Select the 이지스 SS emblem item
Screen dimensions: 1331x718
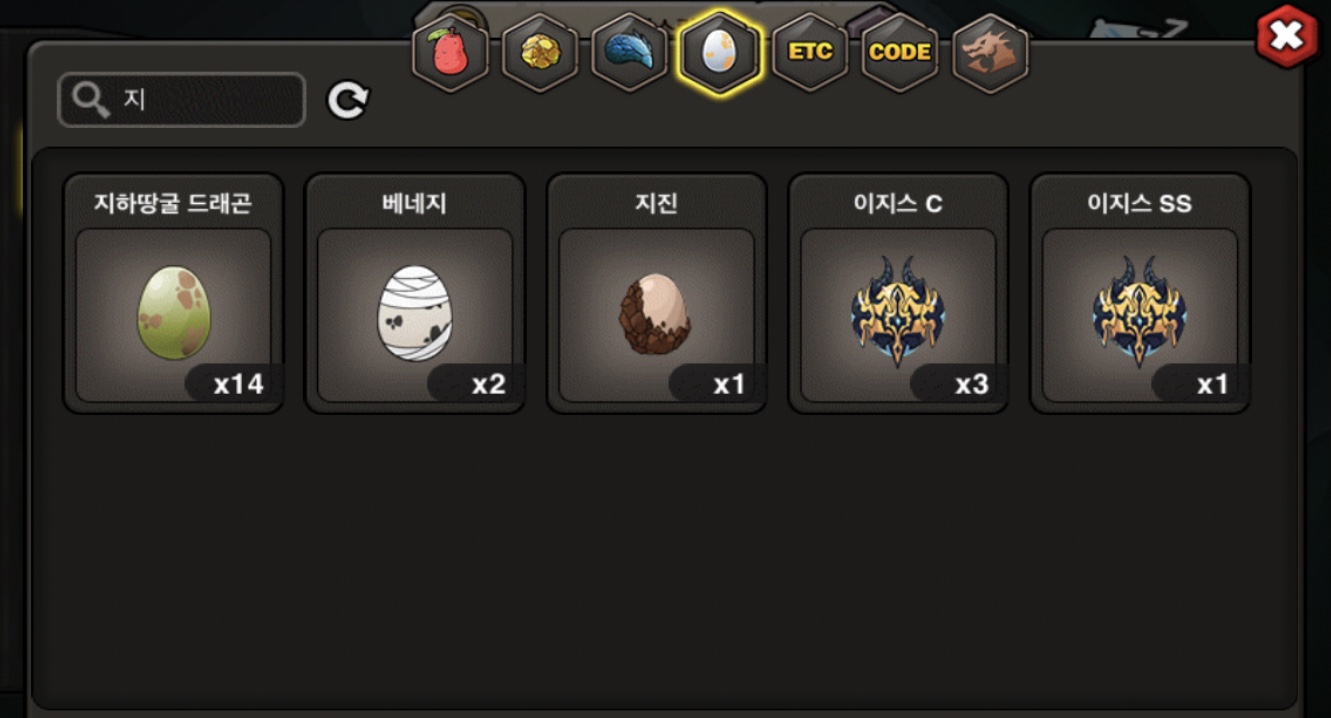point(1141,314)
